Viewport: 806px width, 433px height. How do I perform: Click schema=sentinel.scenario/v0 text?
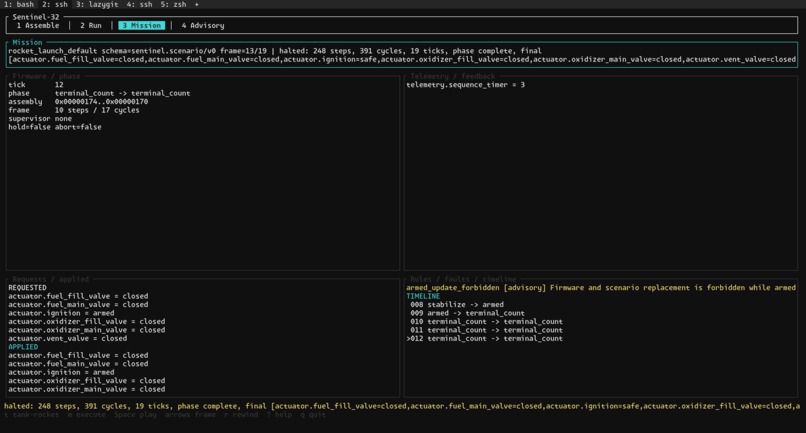[x=158, y=51]
